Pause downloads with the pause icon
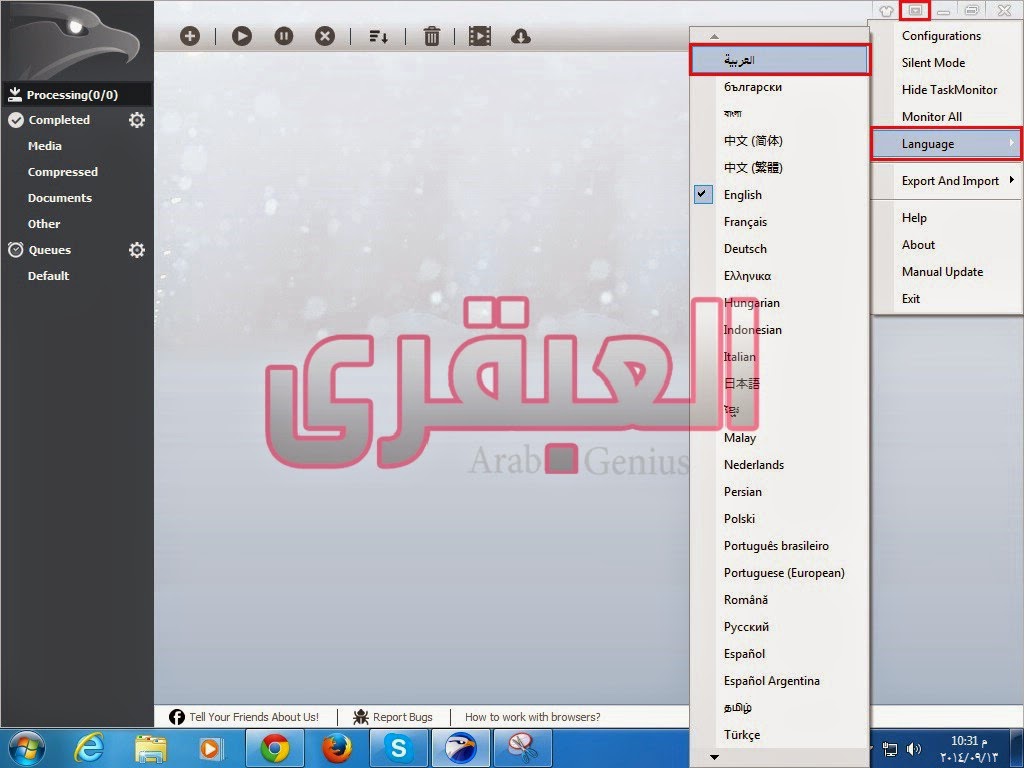Screen dimensions: 1024x768 click(x=283, y=36)
